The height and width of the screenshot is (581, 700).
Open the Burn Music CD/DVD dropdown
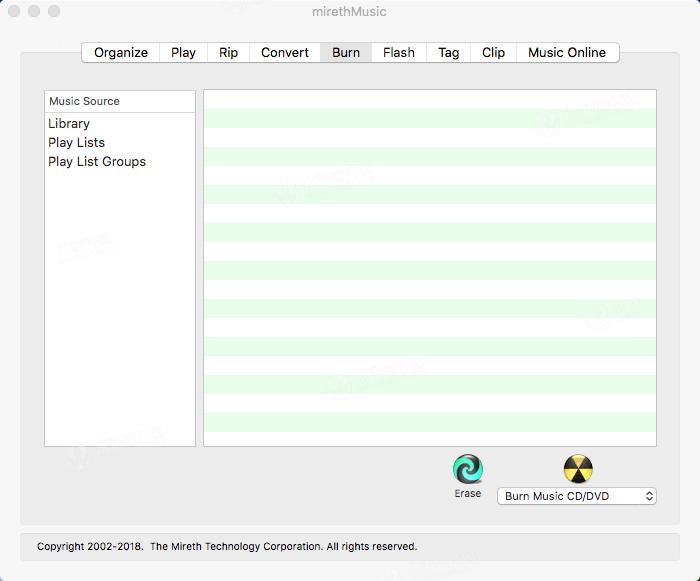(577, 496)
